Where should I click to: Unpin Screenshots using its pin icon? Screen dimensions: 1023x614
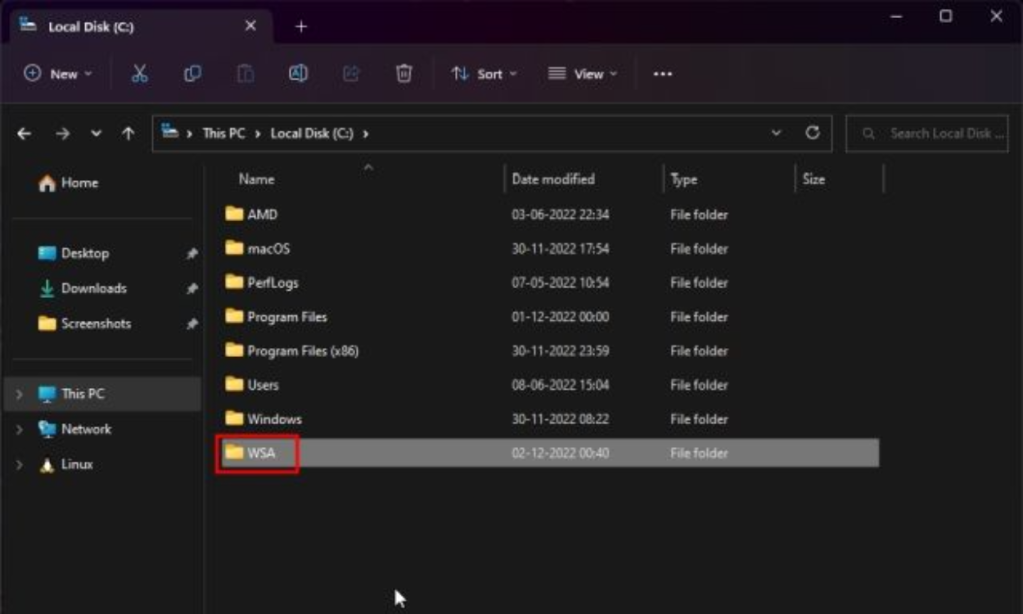point(191,324)
